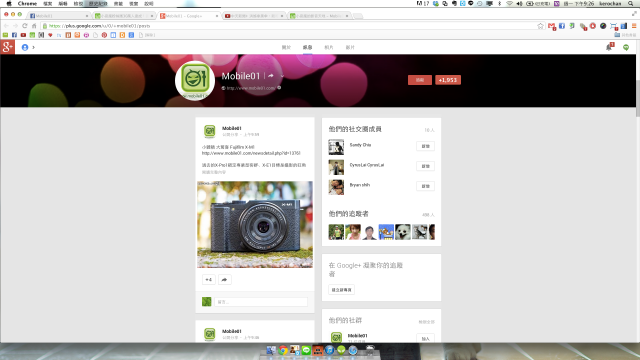640x360 pixels.
Task: Open the mobile01.com website link on cover
Action: coord(251,88)
